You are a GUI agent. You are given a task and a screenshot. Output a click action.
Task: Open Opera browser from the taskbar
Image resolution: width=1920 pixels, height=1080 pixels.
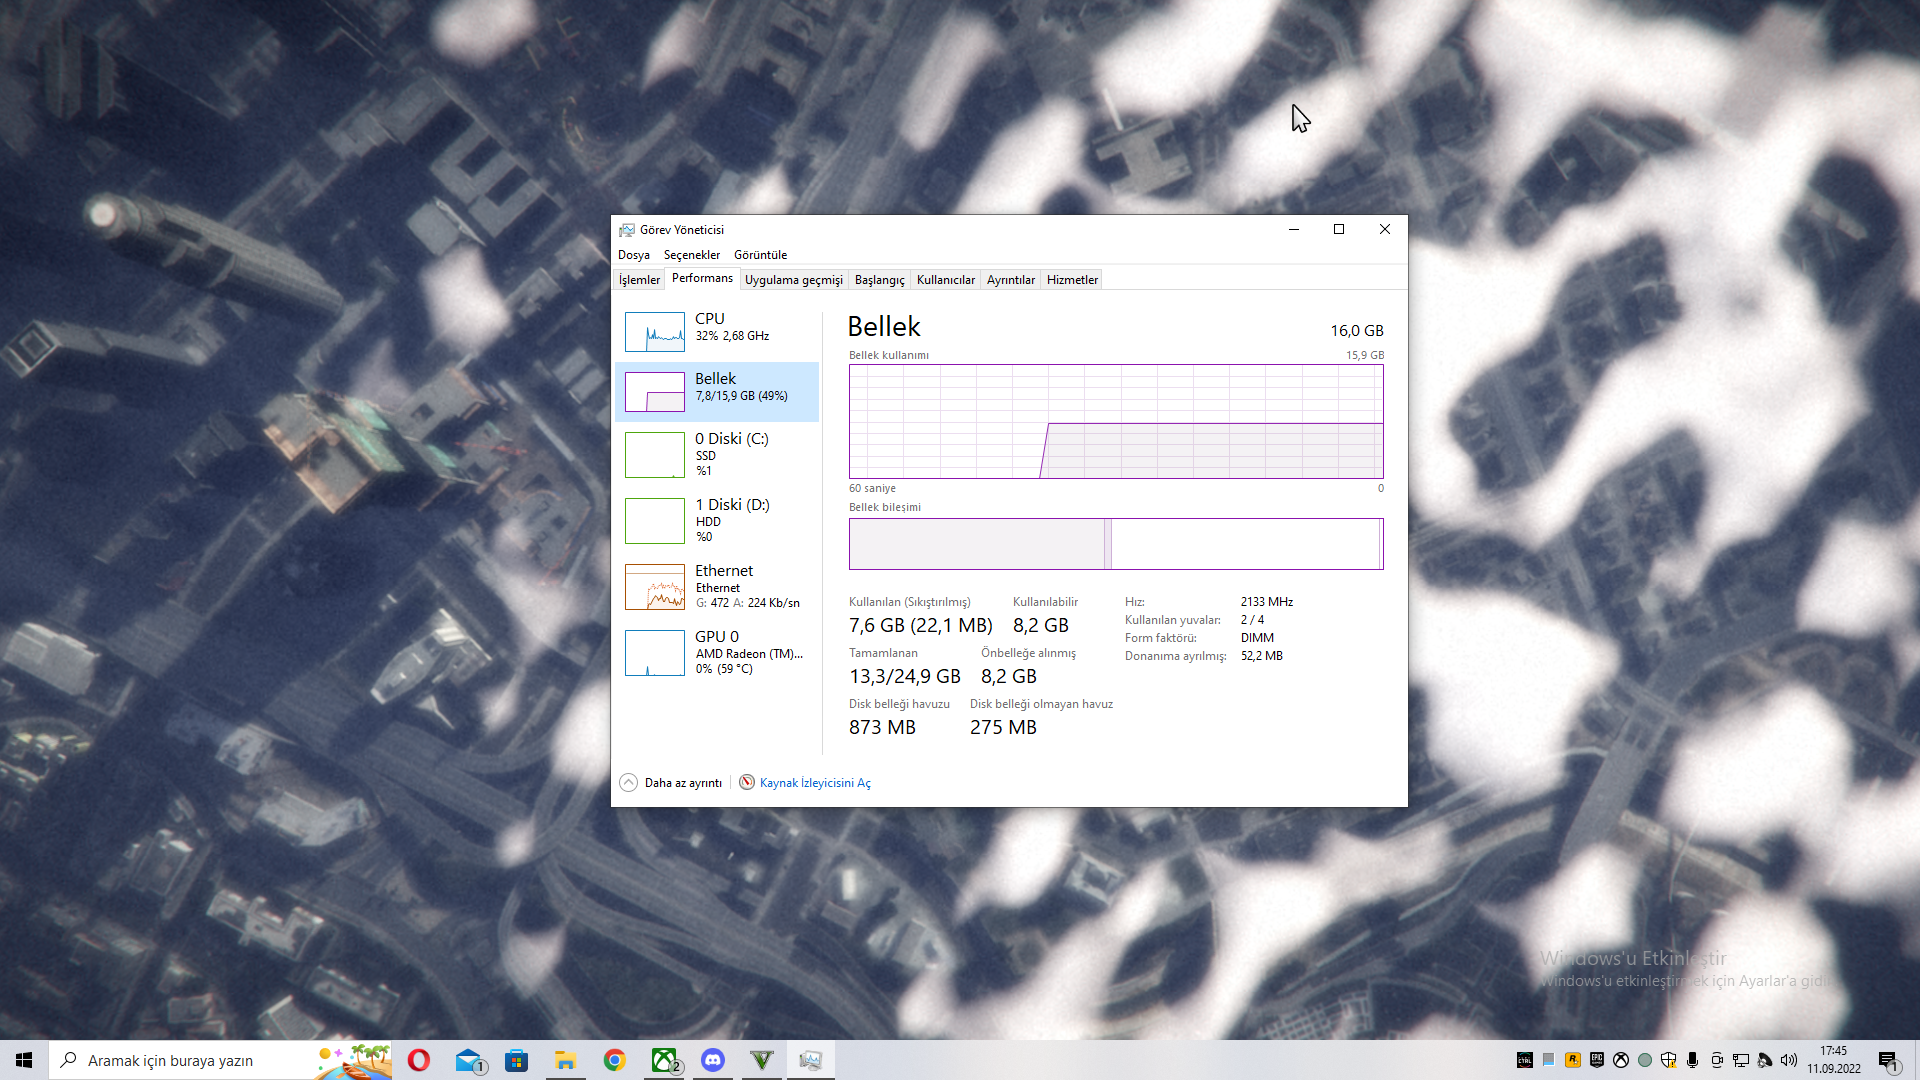[x=419, y=1060]
